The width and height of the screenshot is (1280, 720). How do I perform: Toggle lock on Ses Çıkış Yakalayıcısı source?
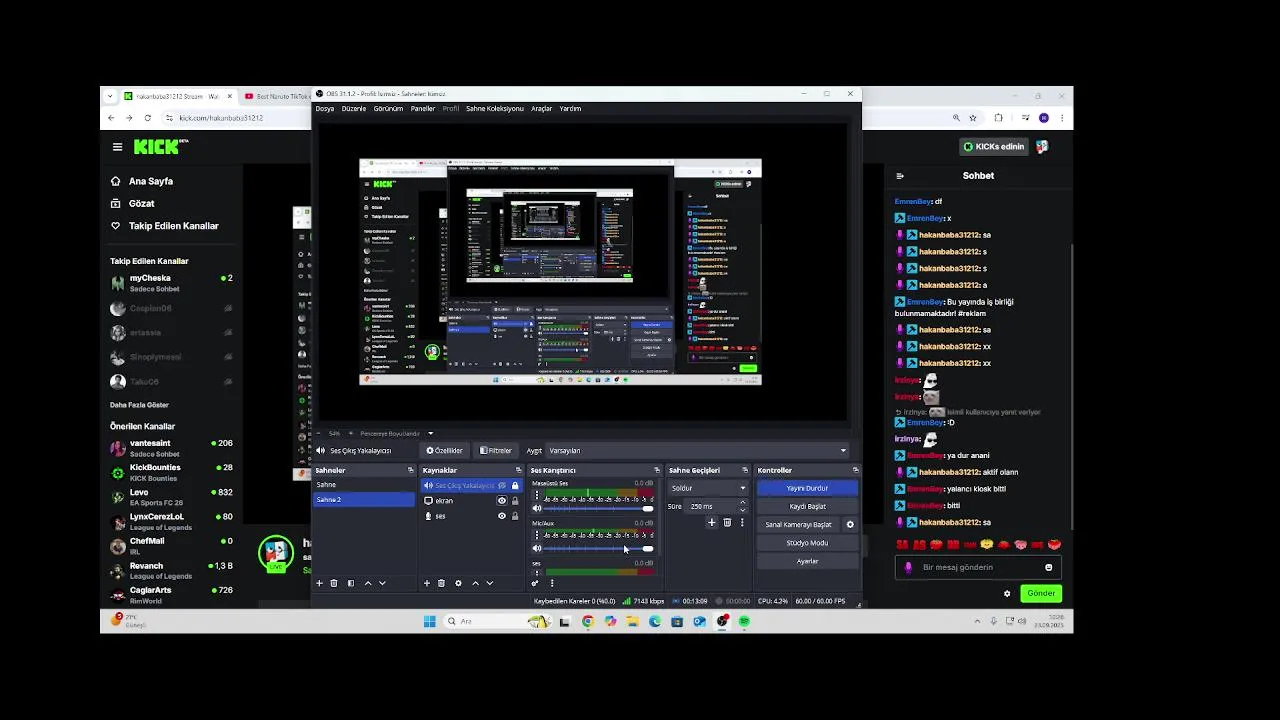(x=515, y=485)
